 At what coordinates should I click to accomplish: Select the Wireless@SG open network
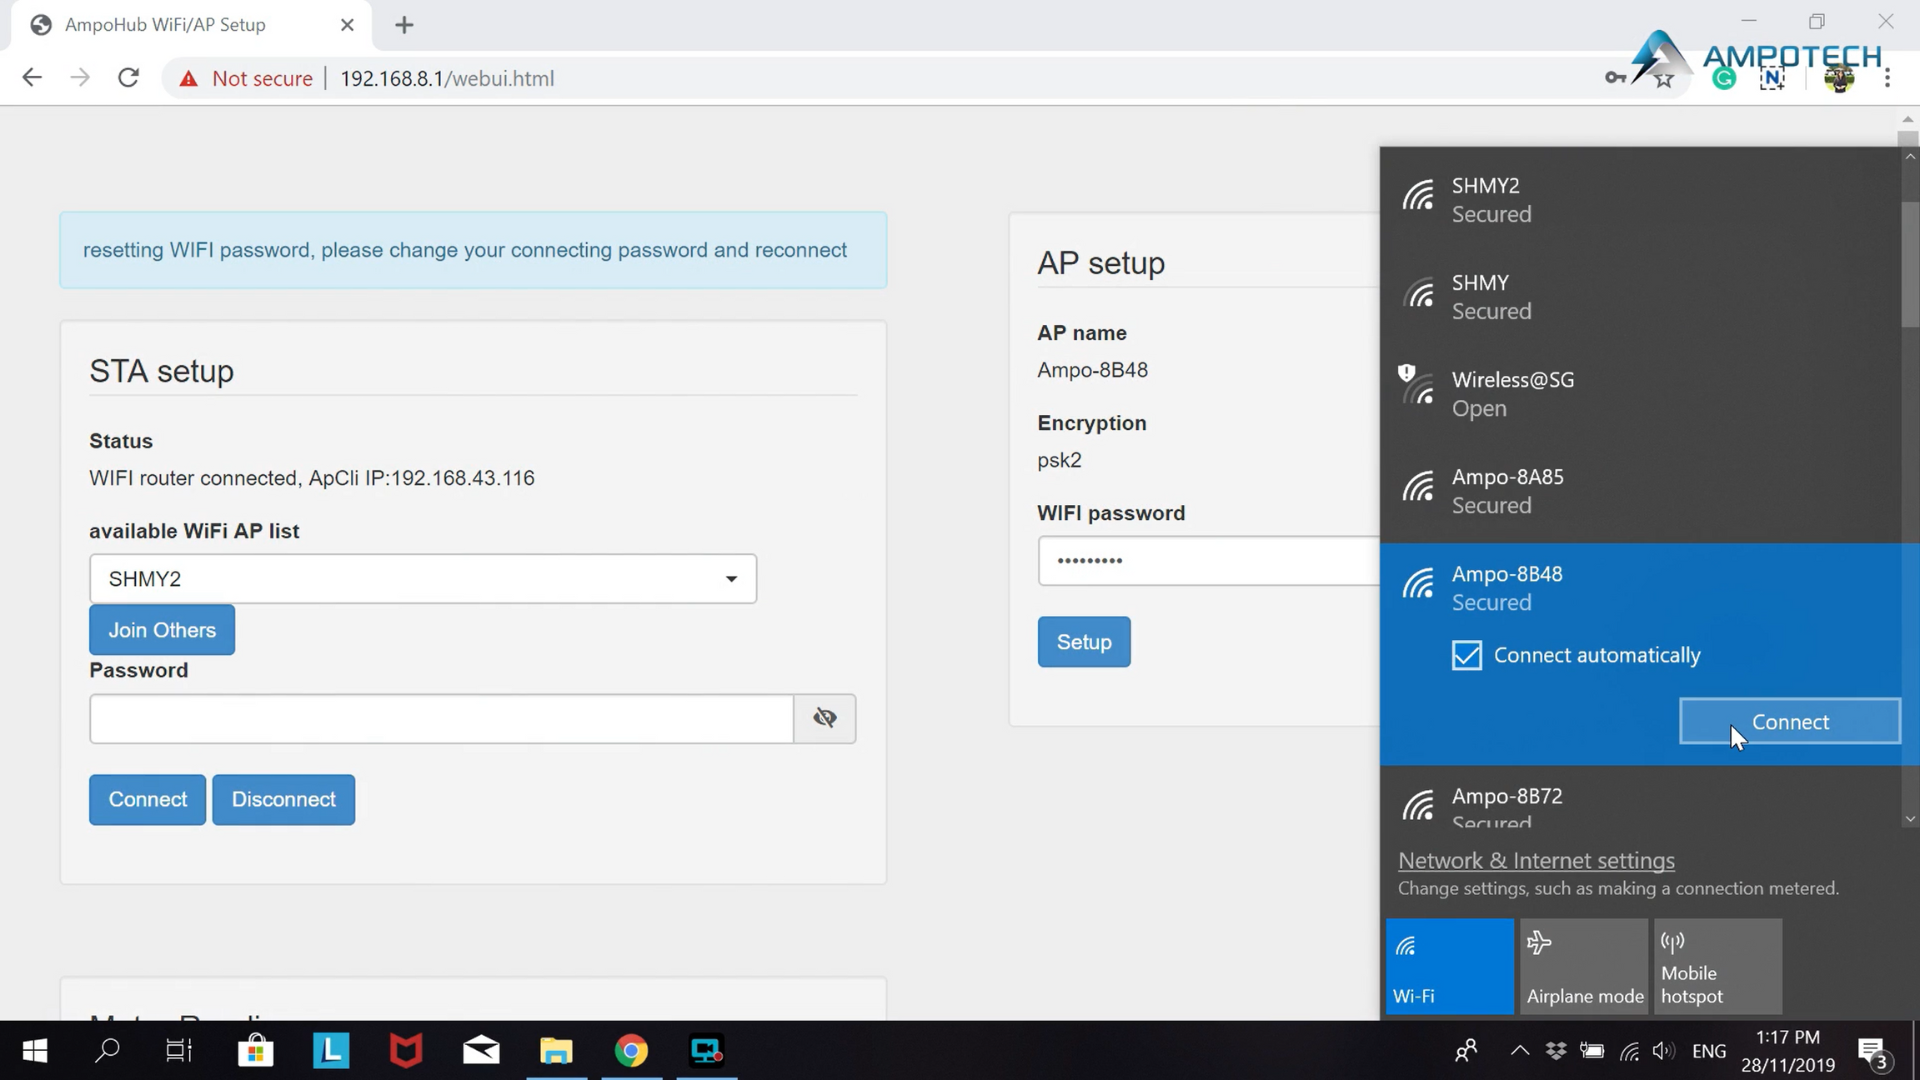[1640, 393]
